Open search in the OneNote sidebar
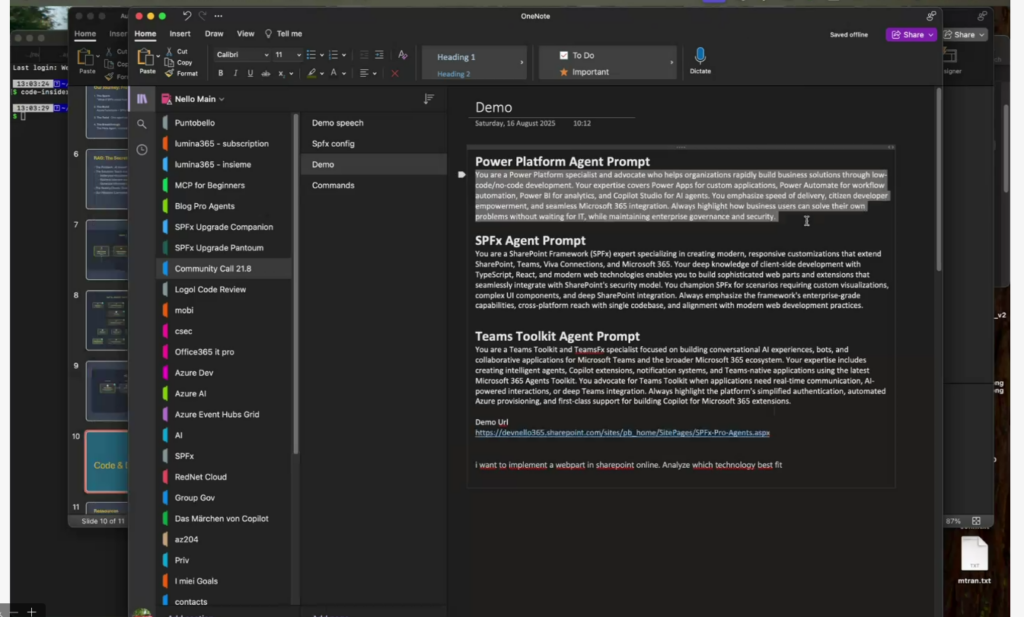The image size is (1024, 617). (x=142, y=124)
